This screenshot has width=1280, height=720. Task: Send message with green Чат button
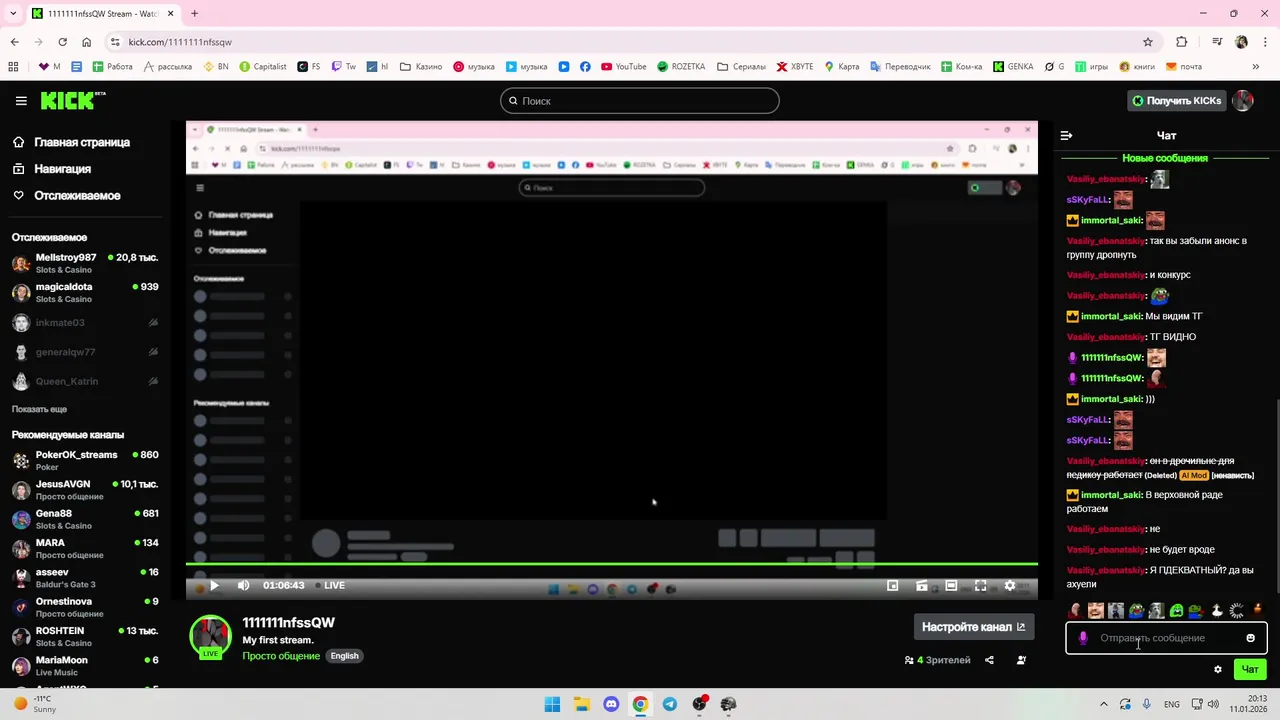(x=1249, y=670)
